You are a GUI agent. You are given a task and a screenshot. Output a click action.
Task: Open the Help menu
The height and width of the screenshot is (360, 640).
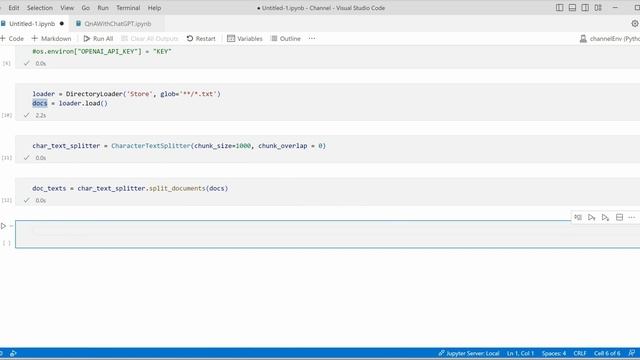[x=154, y=8]
